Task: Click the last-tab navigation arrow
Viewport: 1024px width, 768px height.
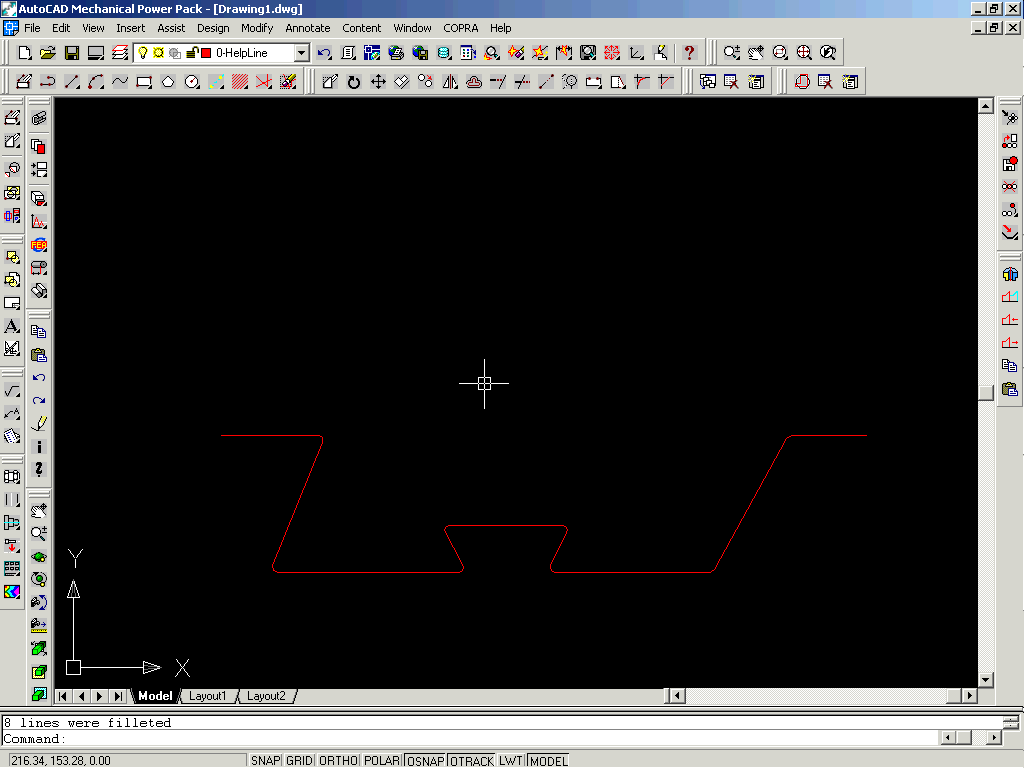Action: click(x=118, y=696)
